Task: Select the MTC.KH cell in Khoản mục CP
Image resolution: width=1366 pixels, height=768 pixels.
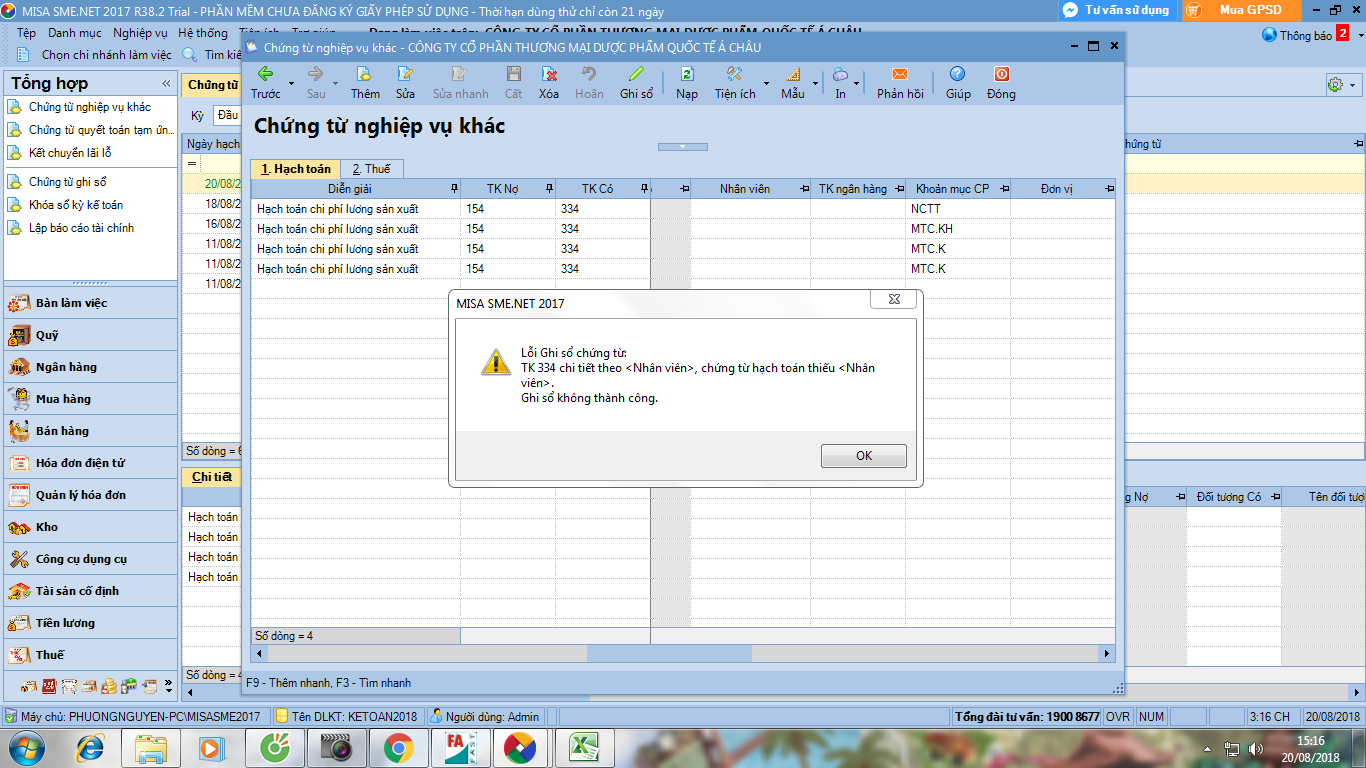Action: pyautogui.click(x=958, y=229)
